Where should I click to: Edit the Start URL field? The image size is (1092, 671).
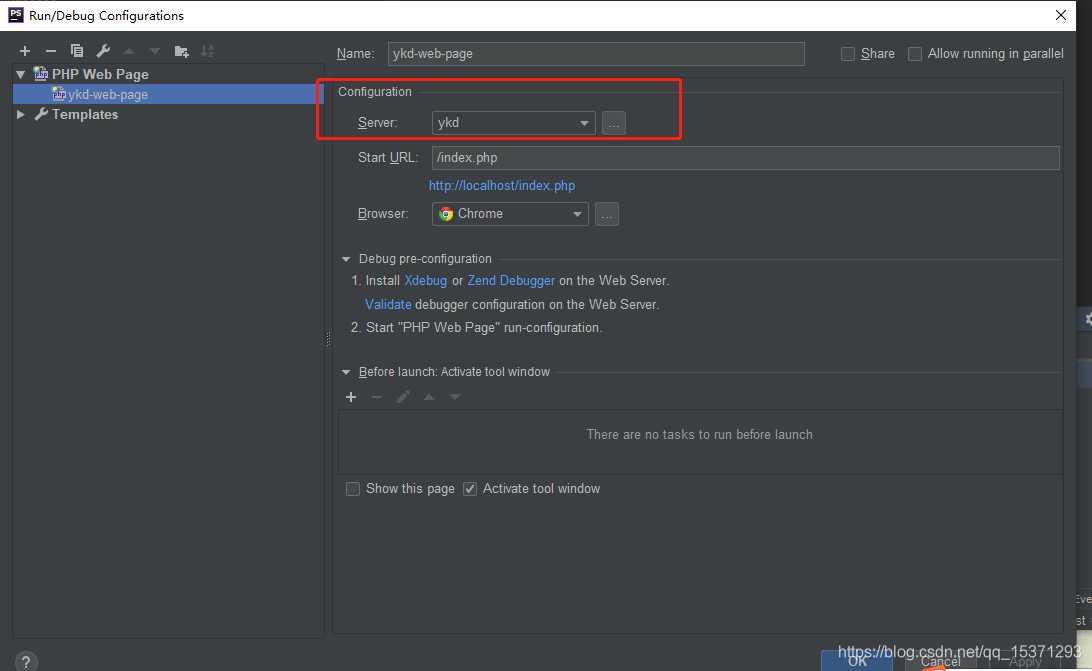click(700, 157)
